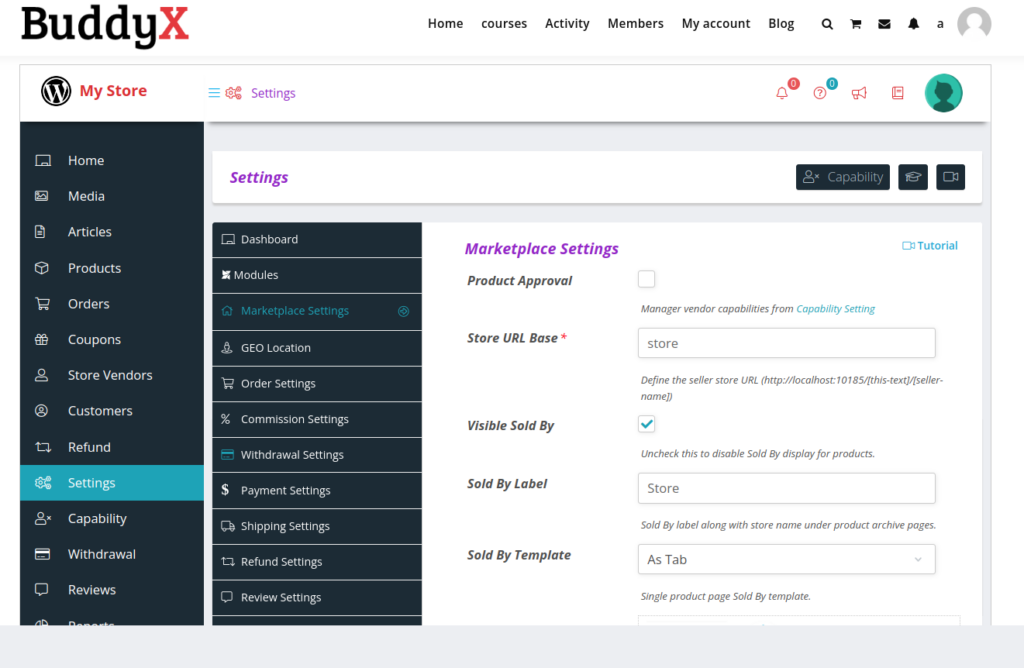Open the knowledgebase book icon
The height and width of the screenshot is (668, 1024).
click(897, 93)
